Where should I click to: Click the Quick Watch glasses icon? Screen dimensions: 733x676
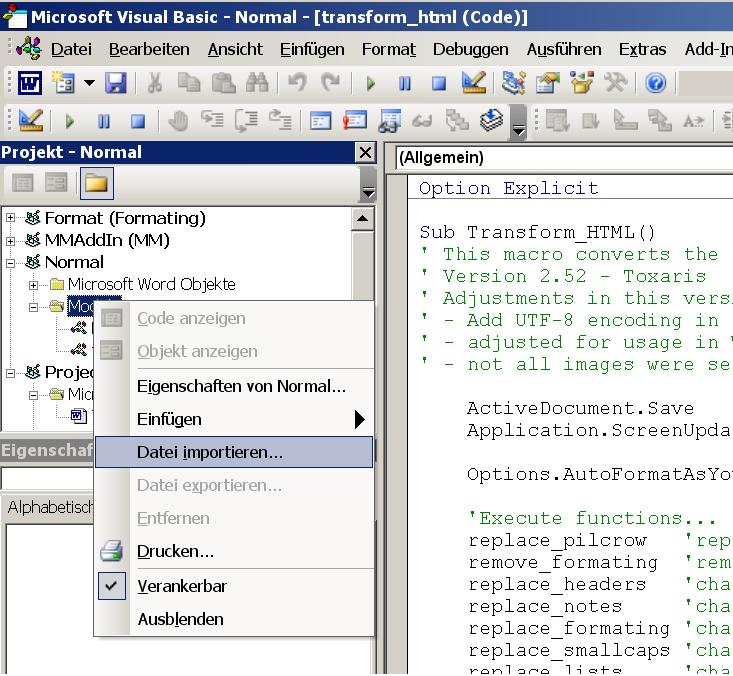(x=423, y=122)
